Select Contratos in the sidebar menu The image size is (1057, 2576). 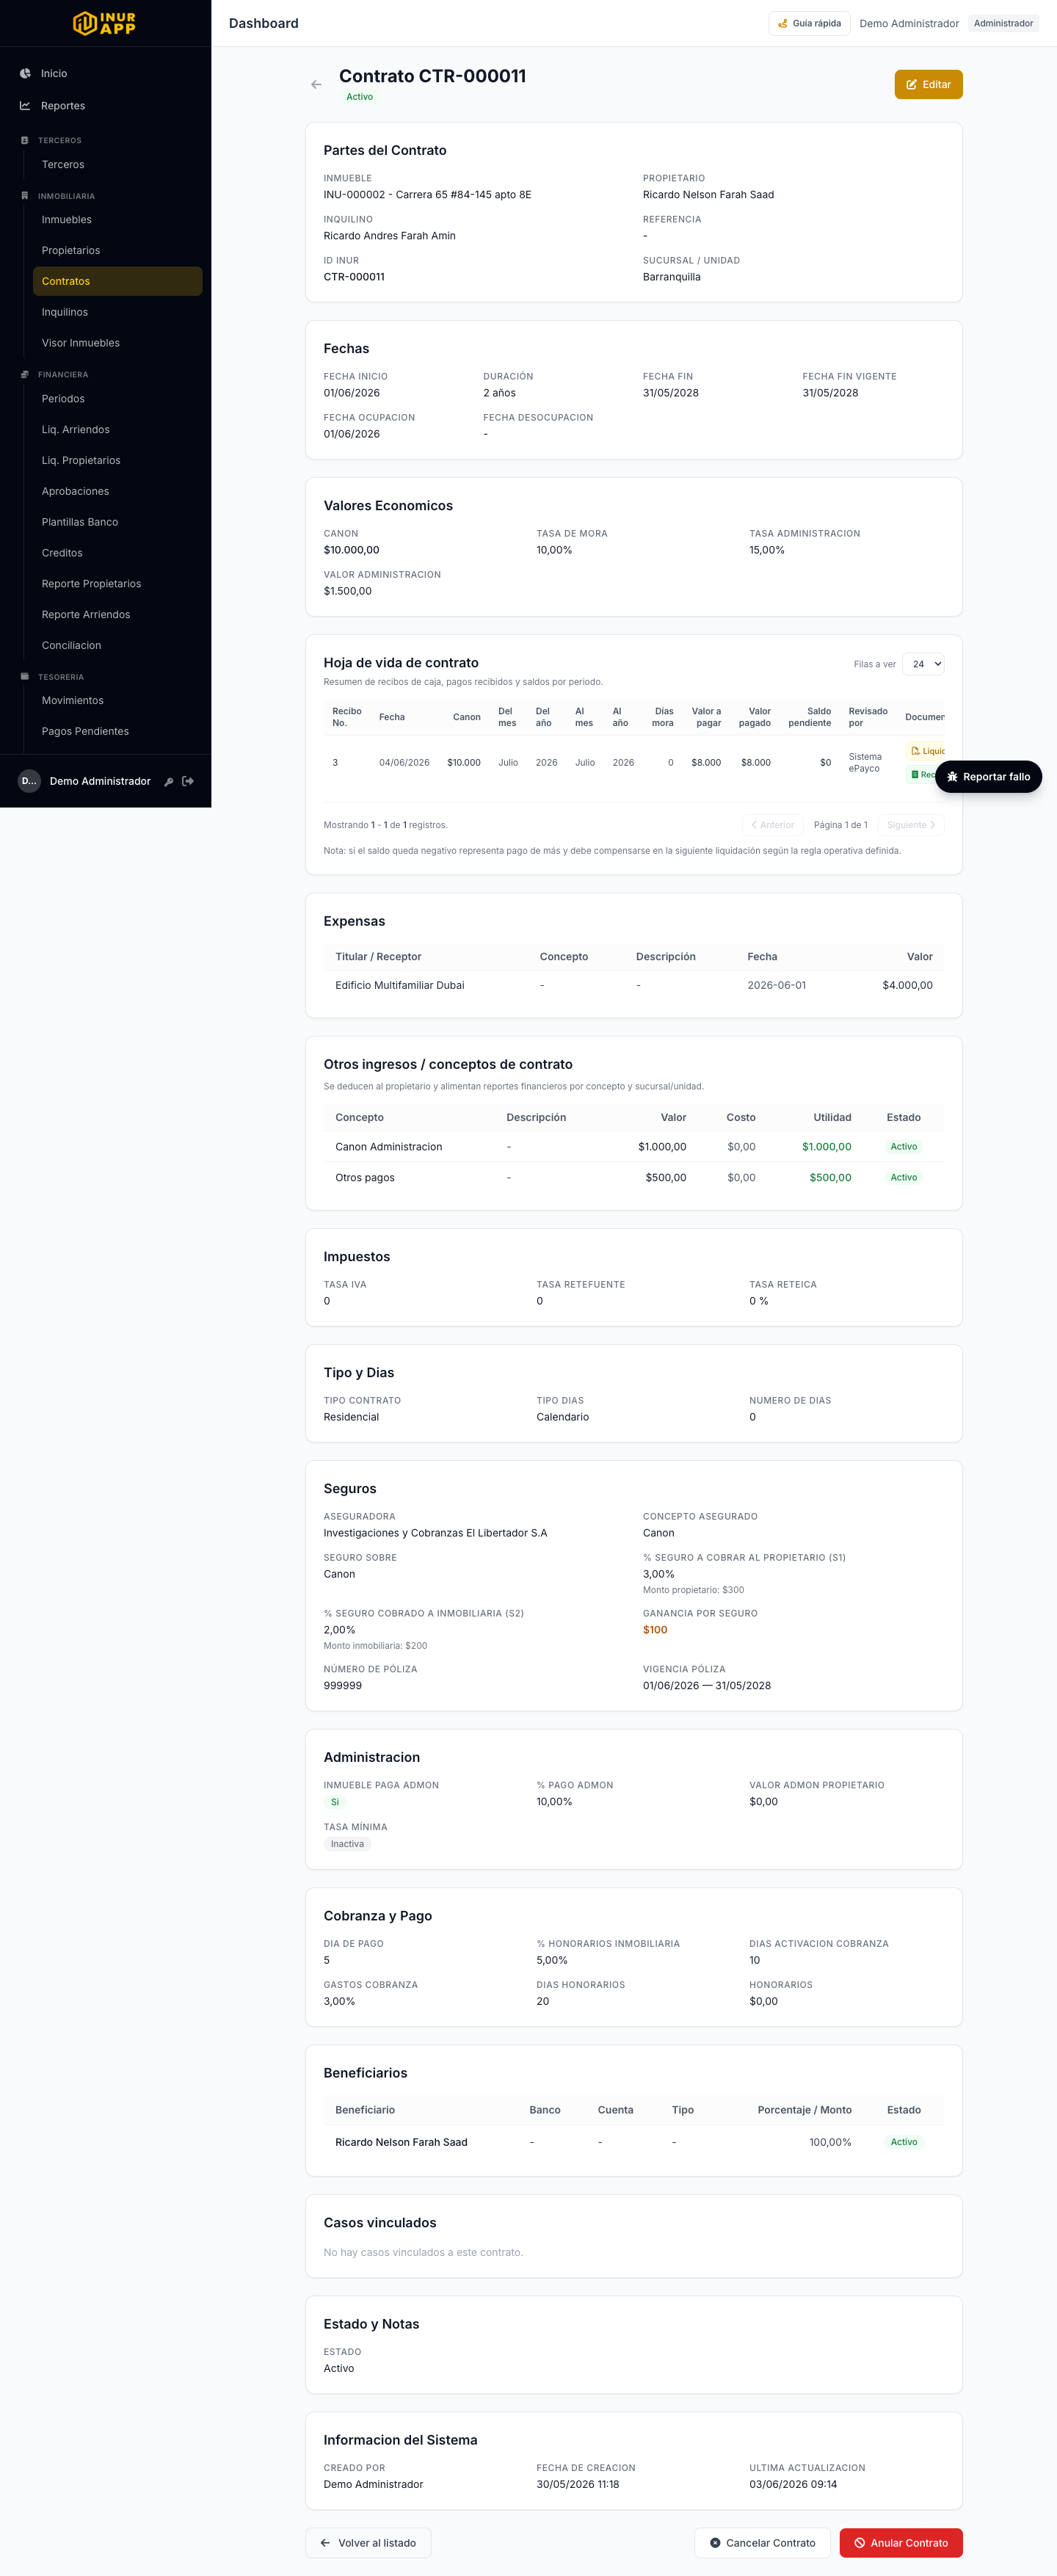point(118,281)
